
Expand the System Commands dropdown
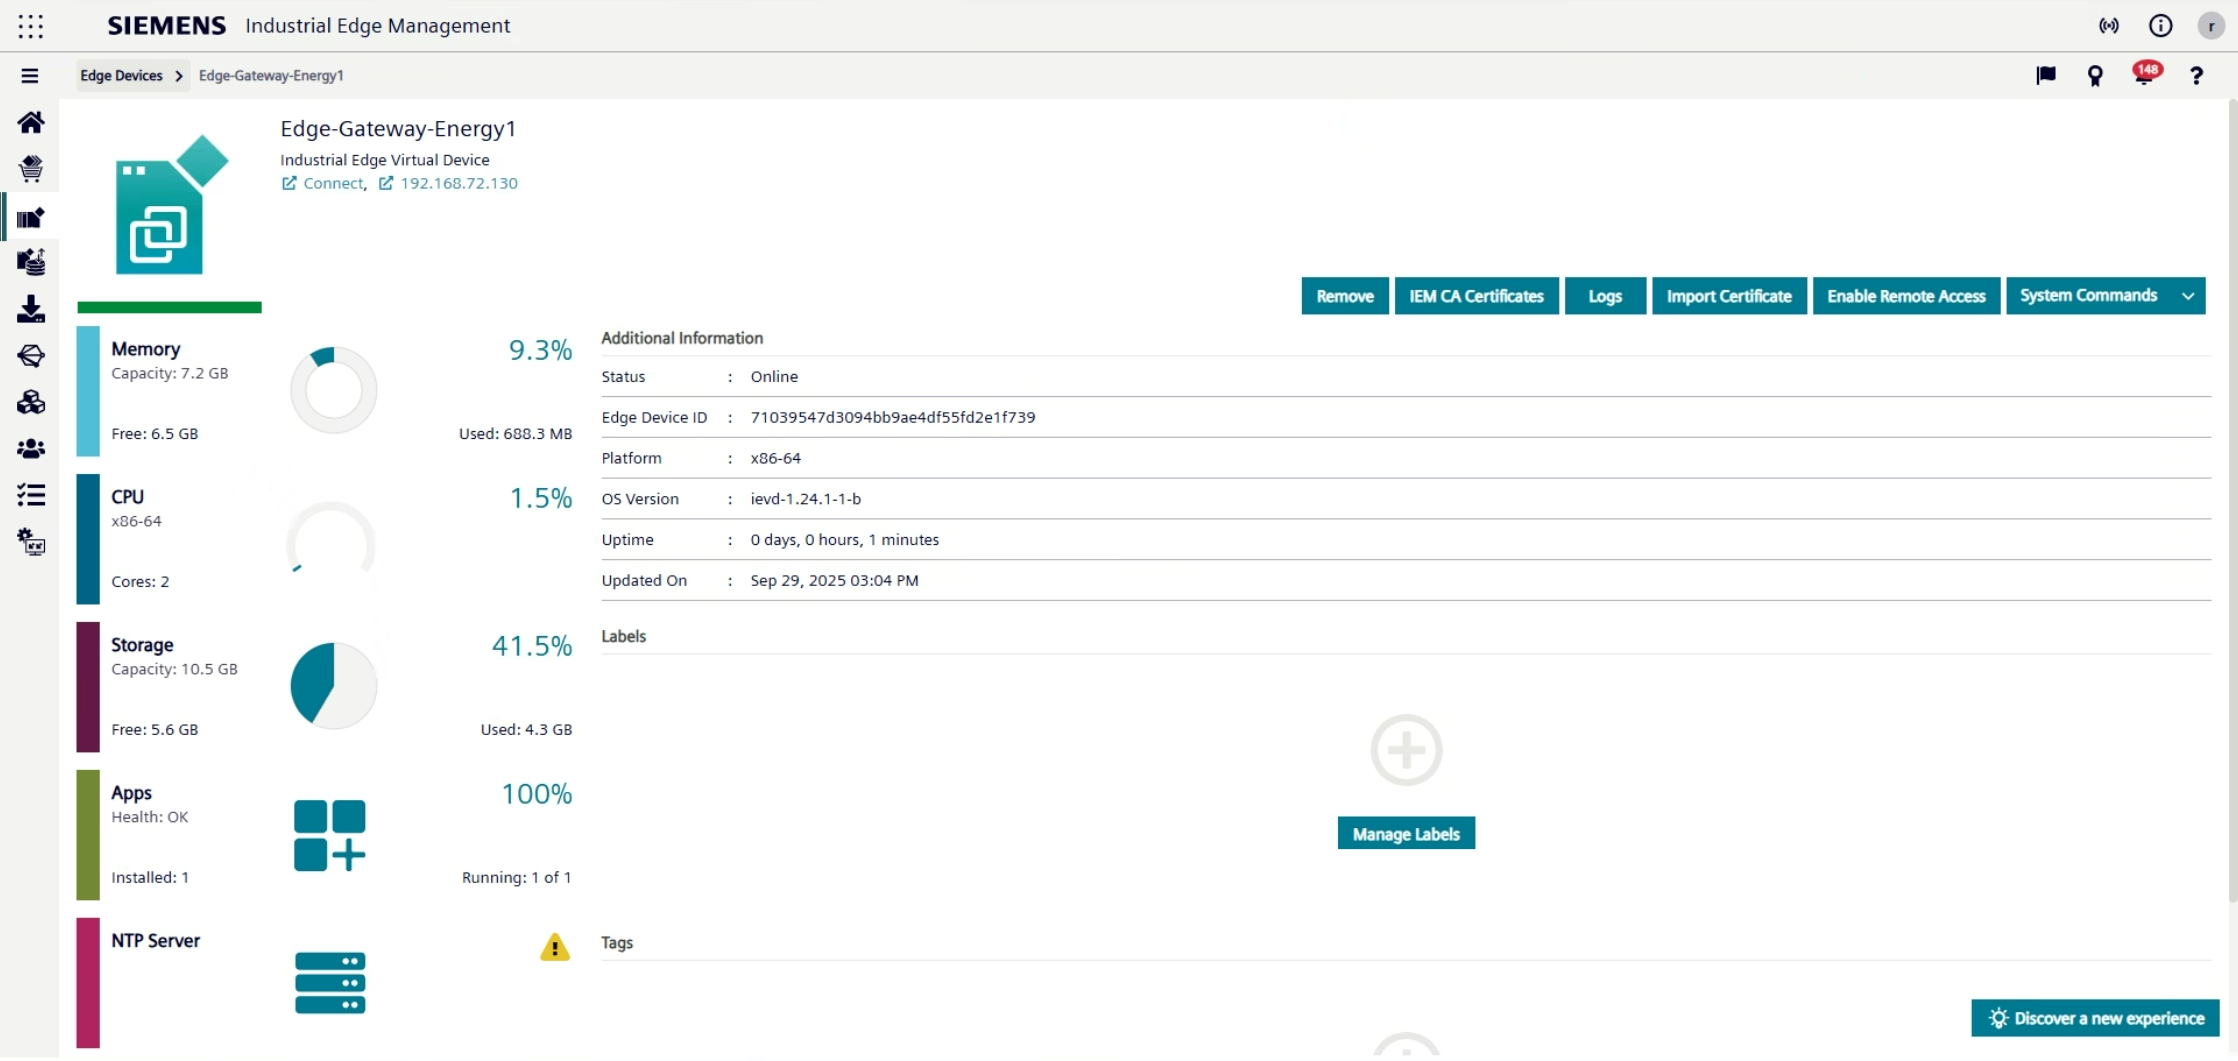(x=2187, y=296)
